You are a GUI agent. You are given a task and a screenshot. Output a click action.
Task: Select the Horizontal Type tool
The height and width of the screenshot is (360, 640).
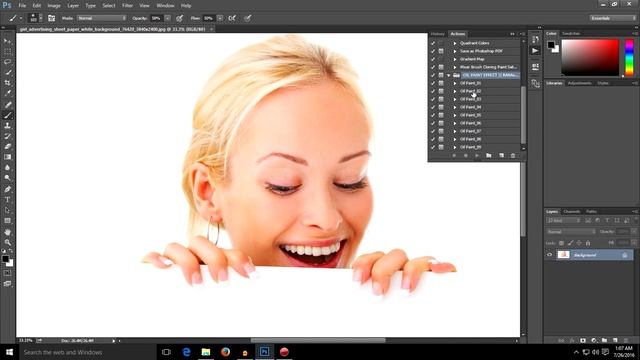[x=7, y=200]
